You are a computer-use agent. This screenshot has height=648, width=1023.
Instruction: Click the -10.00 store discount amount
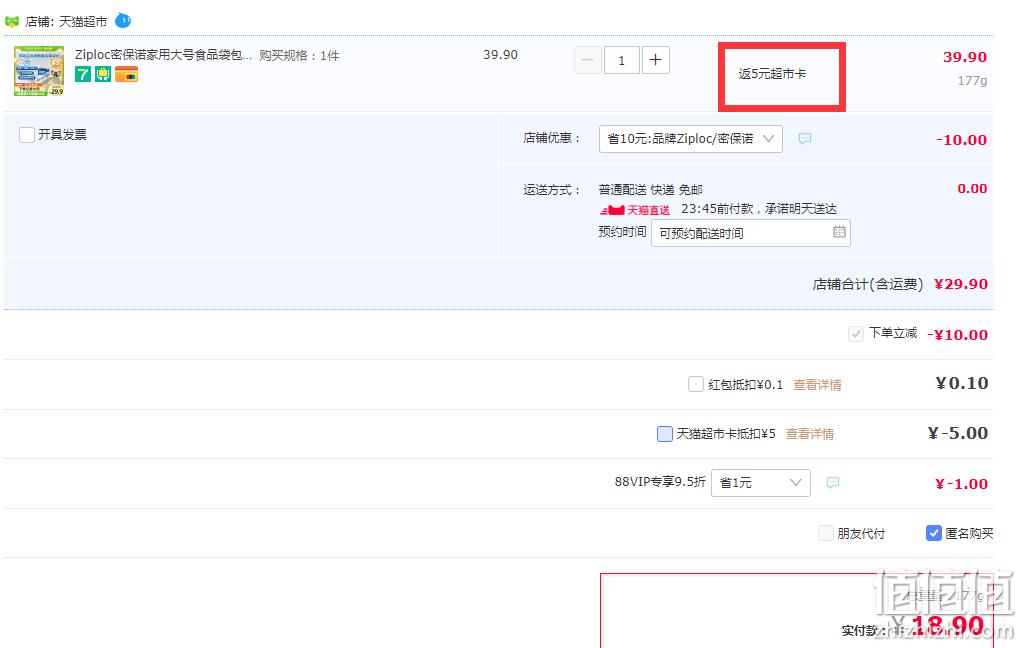961,140
